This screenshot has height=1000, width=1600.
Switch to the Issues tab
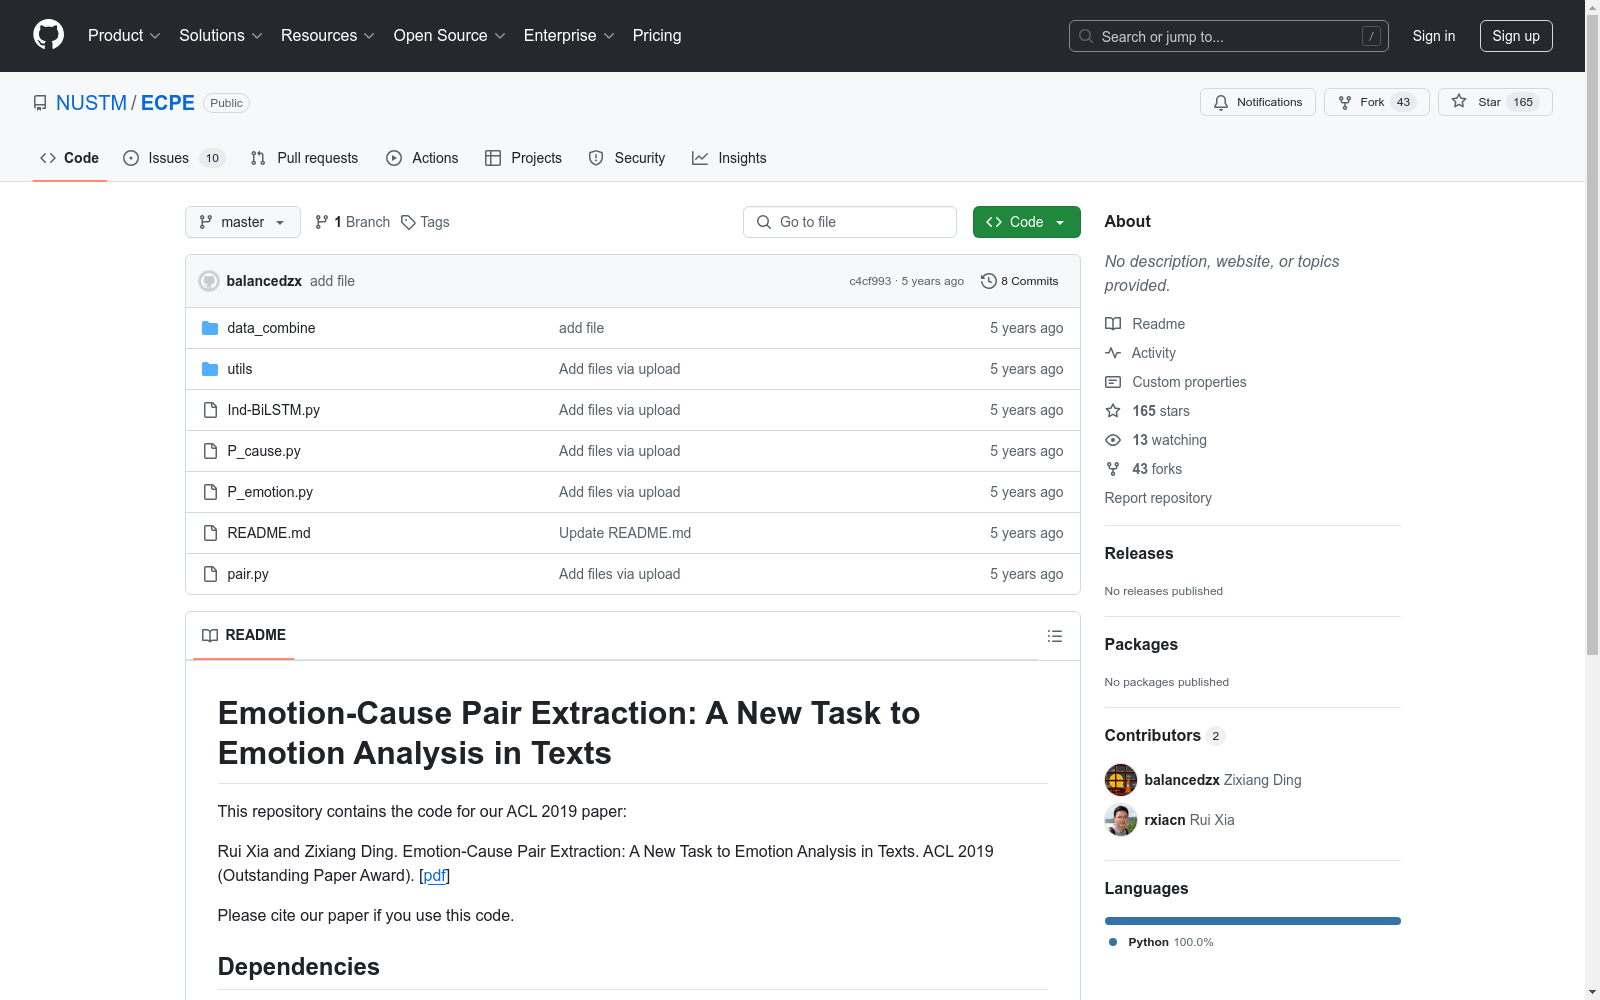(x=174, y=158)
